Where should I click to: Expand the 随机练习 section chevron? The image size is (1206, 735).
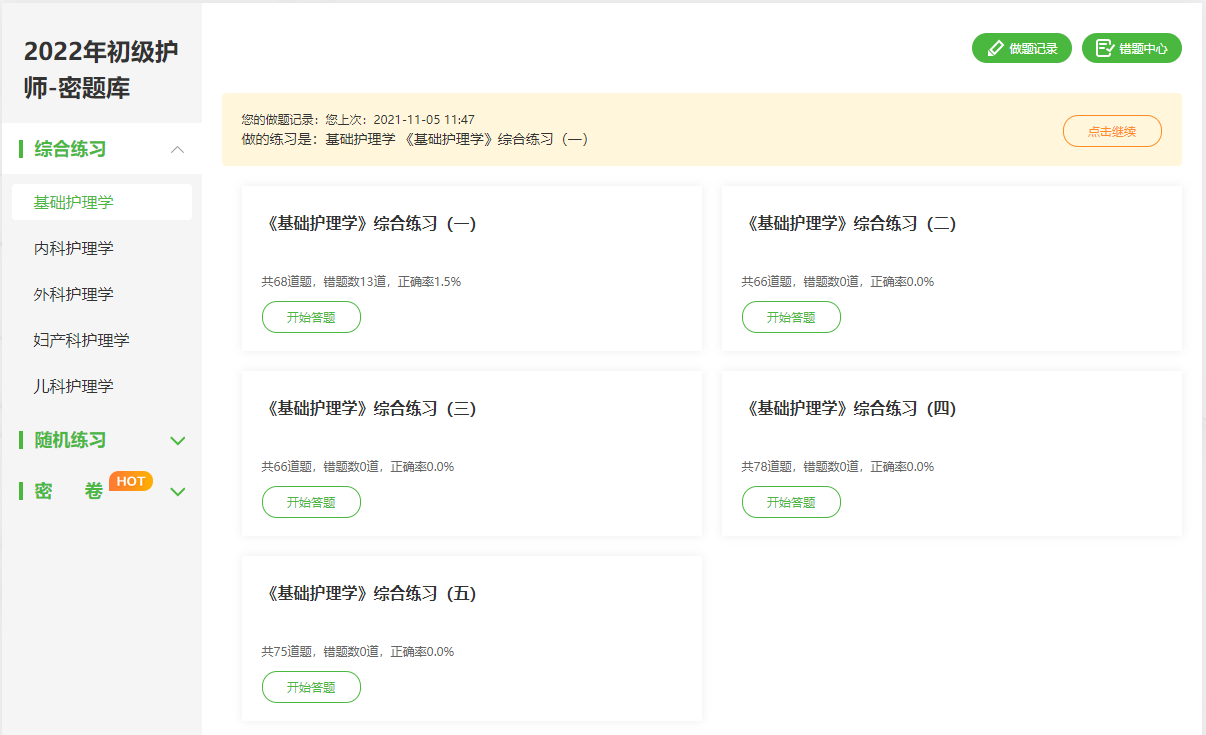178,441
